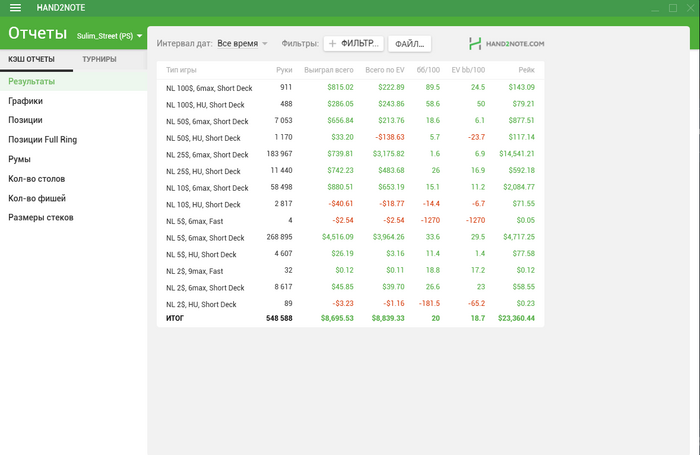
Task: Click the winnings value $815.02
Action: (340, 87)
